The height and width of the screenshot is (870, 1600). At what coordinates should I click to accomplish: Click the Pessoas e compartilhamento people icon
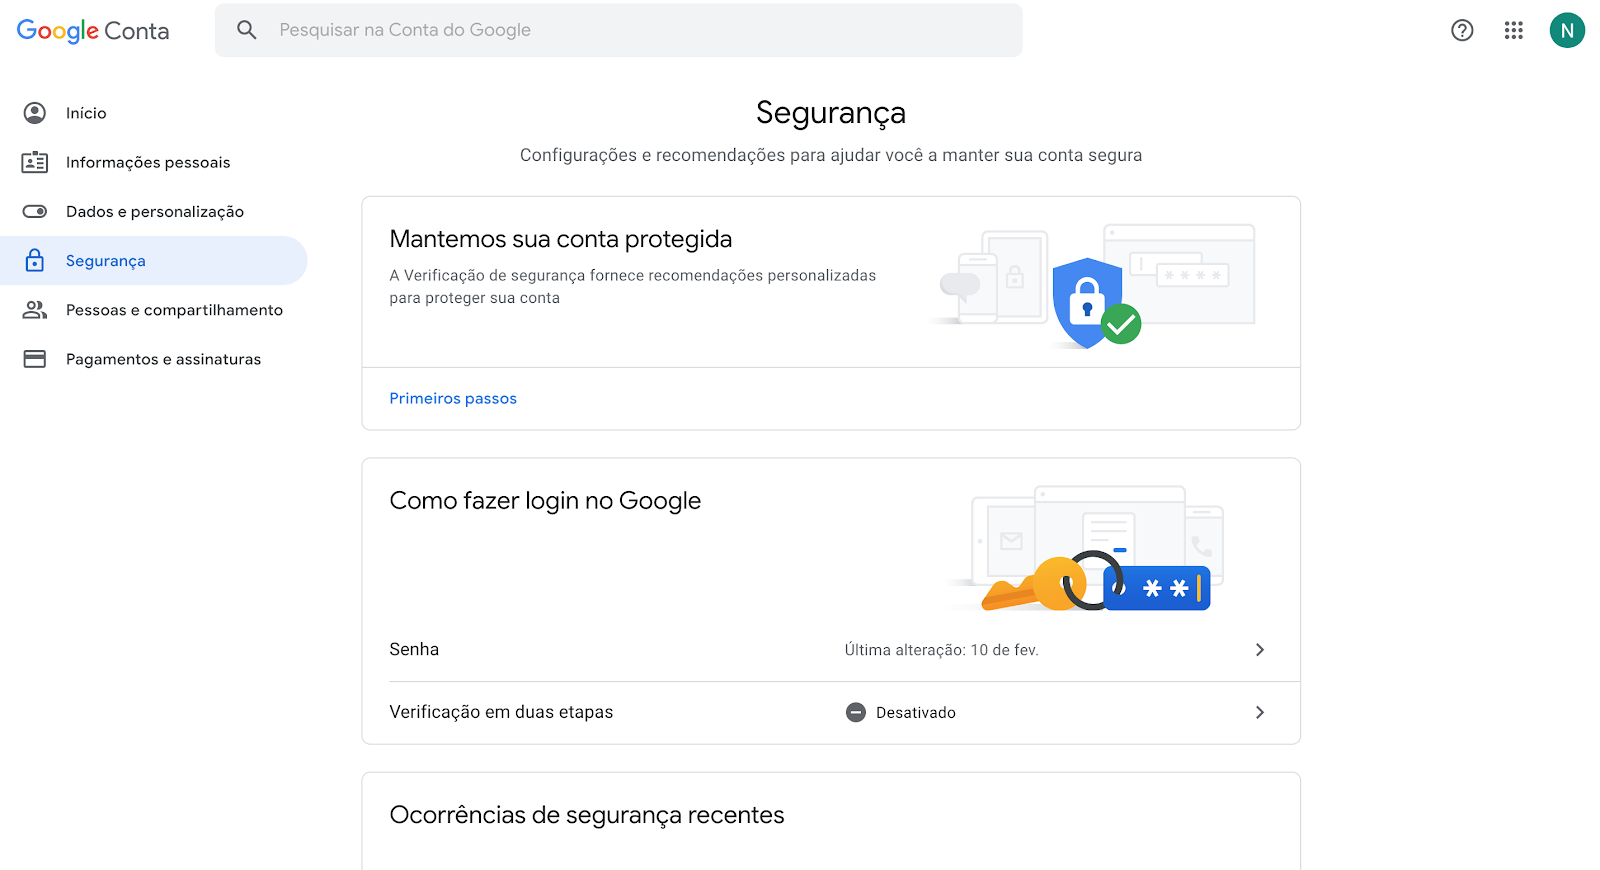pos(35,310)
